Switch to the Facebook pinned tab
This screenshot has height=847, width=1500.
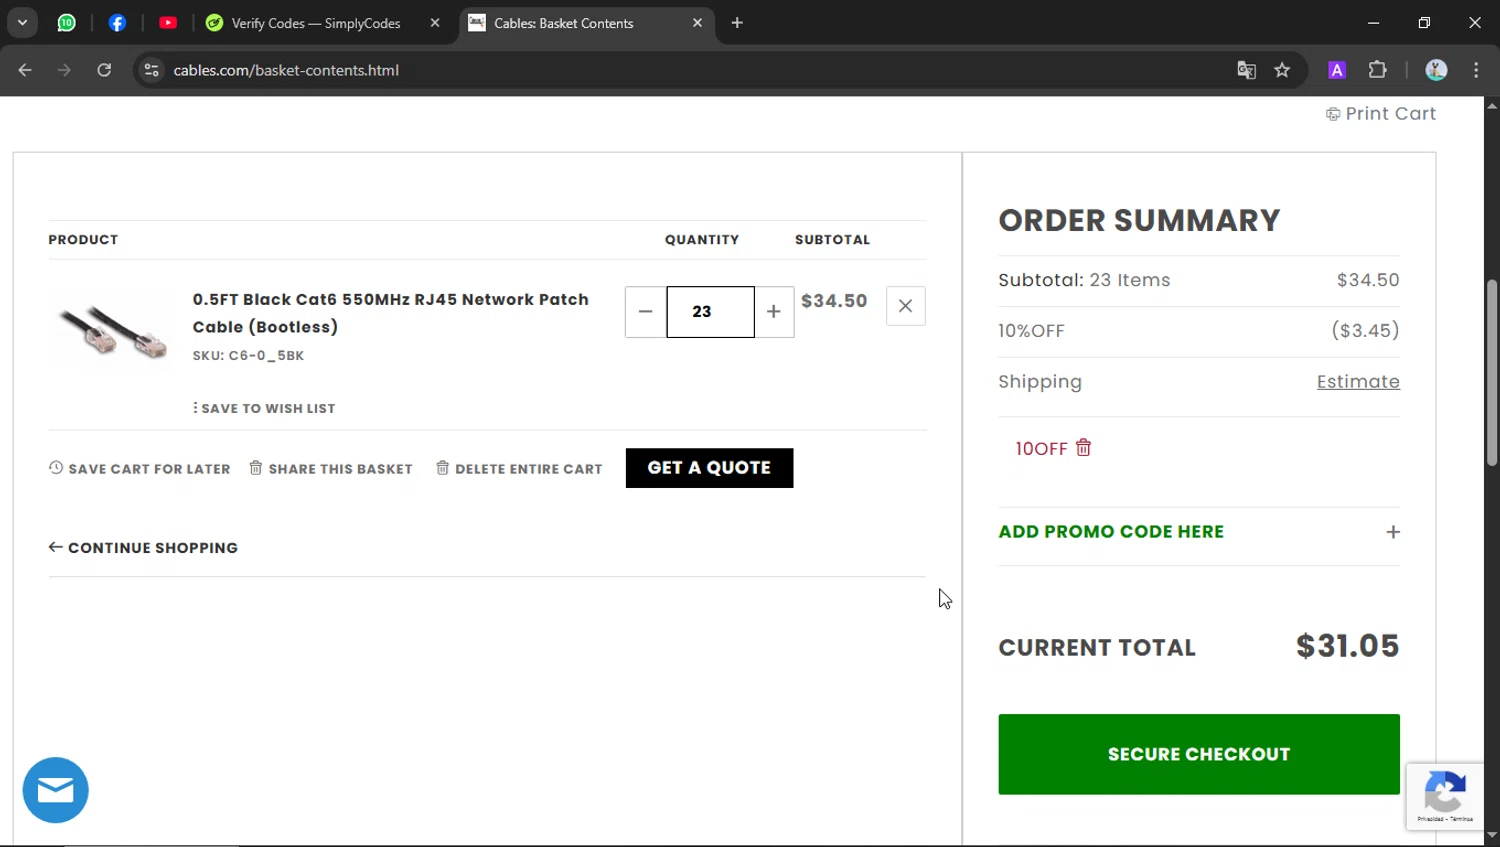[x=117, y=23]
